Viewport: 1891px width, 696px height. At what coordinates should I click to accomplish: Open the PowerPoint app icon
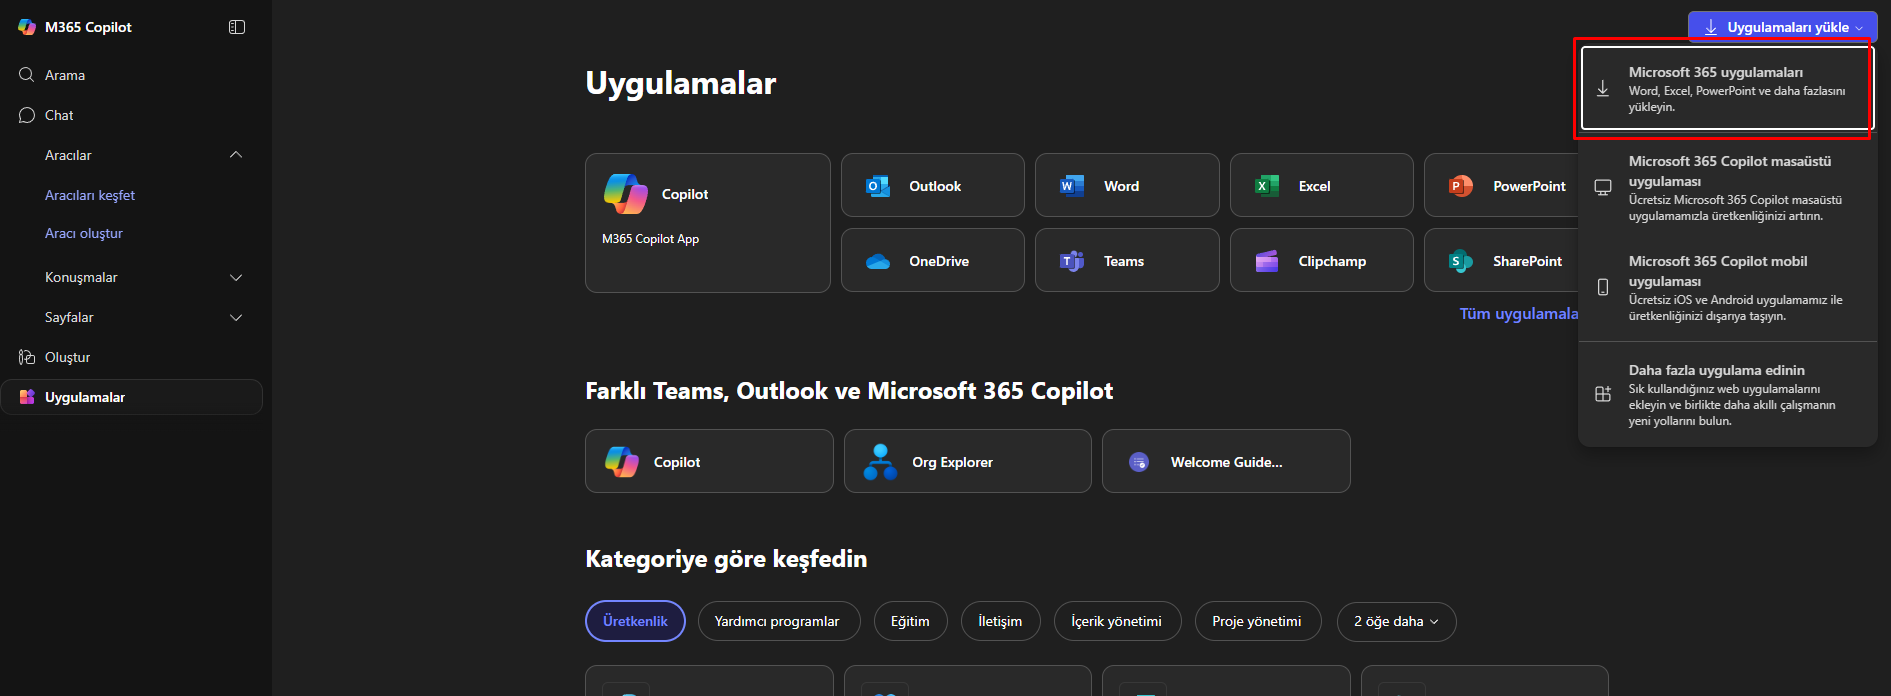click(1461, 186)
